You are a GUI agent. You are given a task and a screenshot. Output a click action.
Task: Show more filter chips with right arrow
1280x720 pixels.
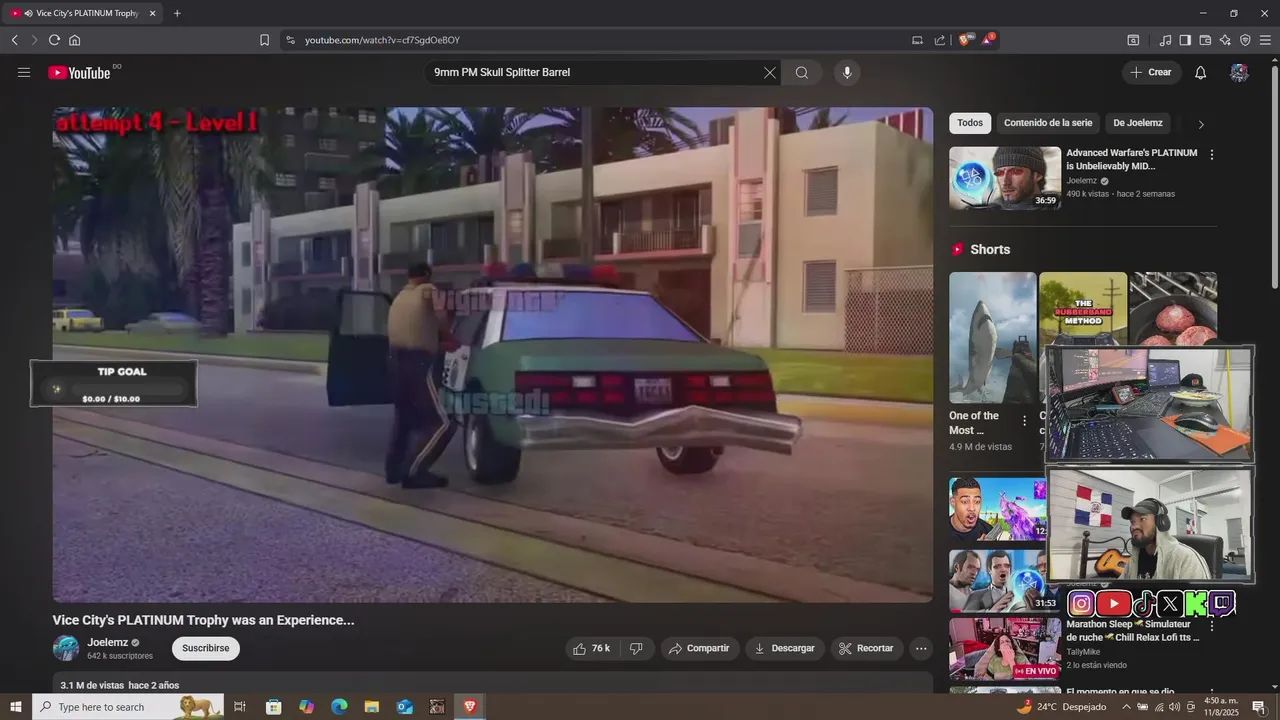1201,124
